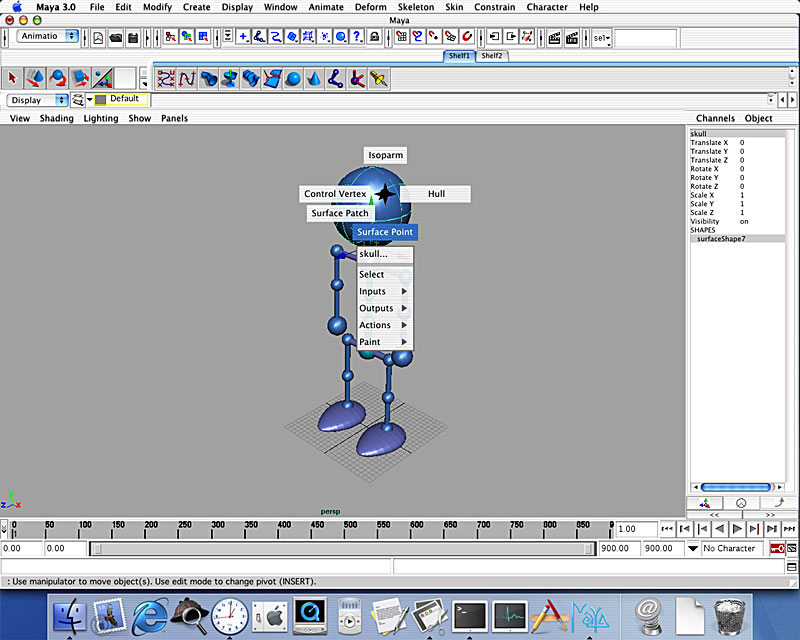
Task: Click the Open Scene folder icon
Action: tap(116, 38)
